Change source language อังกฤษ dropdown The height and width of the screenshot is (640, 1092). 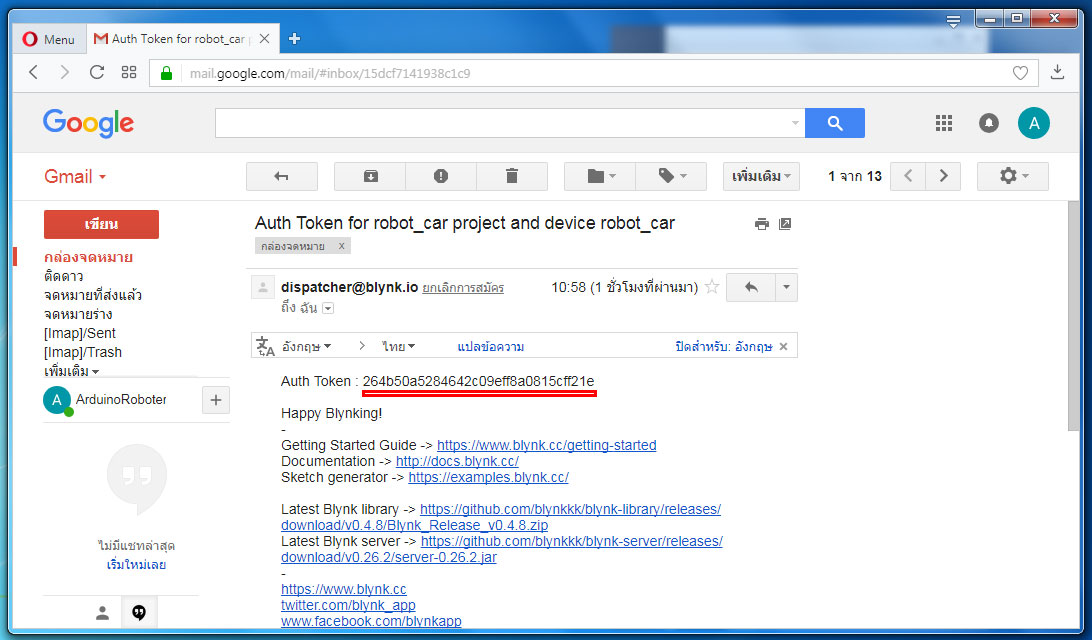306,346
